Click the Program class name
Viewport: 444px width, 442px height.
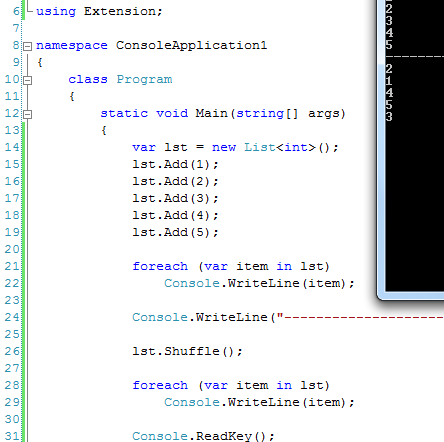click(x=144, y=79)
